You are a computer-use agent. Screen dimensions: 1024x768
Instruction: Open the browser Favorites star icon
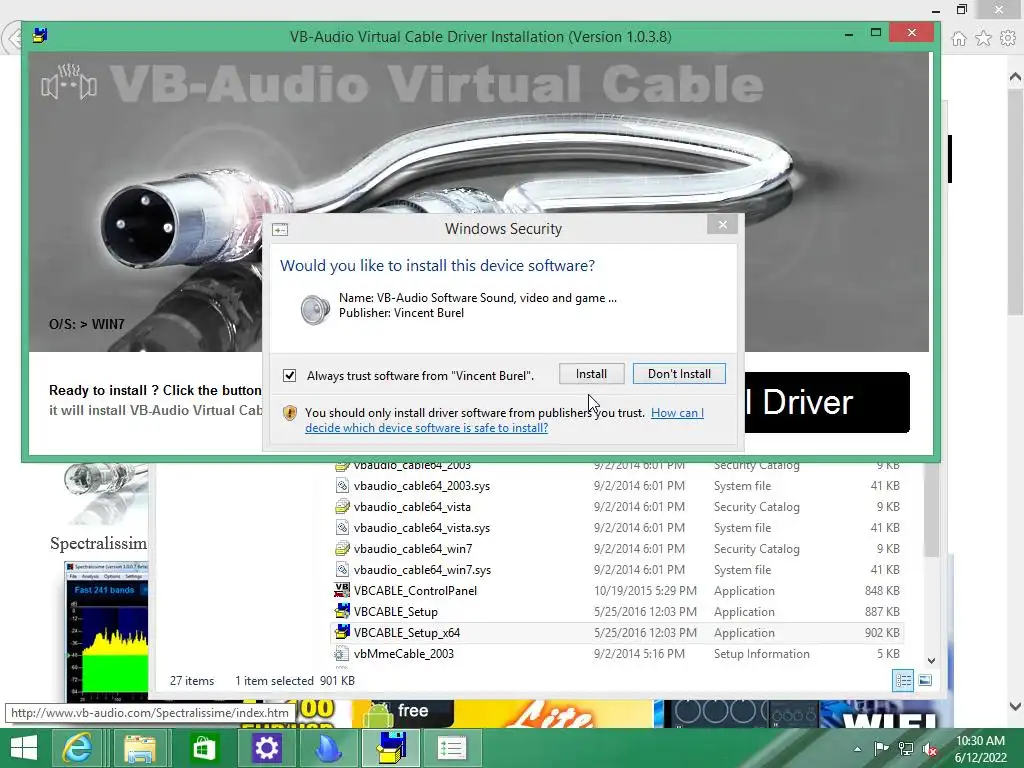983,39
